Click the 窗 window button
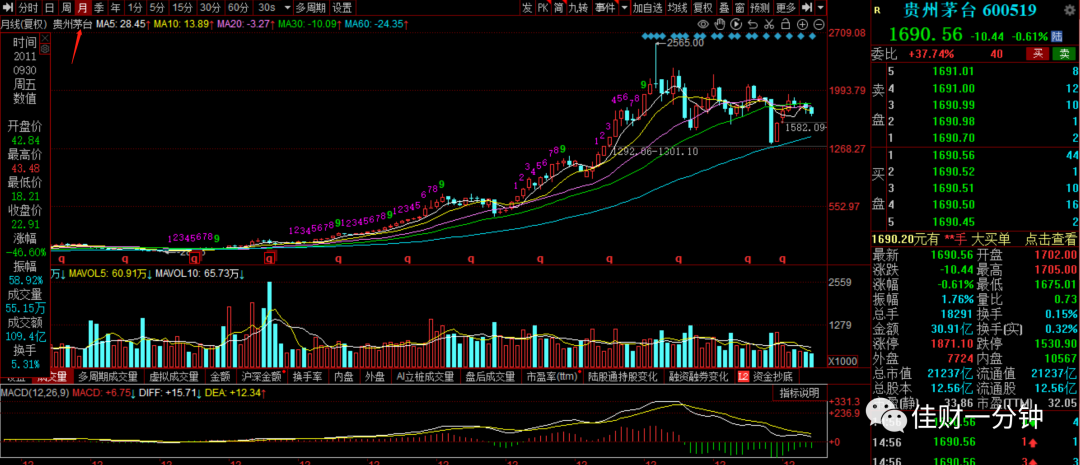This screenshot has width=1080, height=465. tap(740, 8)
